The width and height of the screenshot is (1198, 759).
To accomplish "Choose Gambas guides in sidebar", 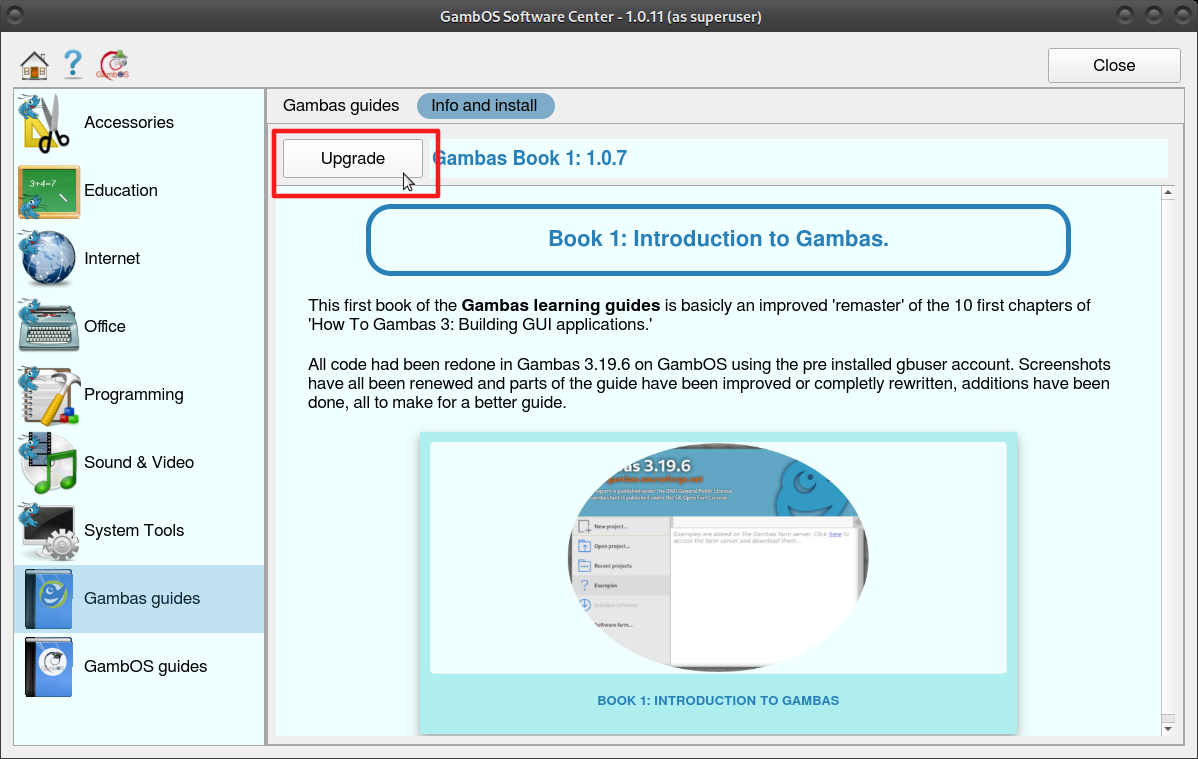I will coord(142,599).
